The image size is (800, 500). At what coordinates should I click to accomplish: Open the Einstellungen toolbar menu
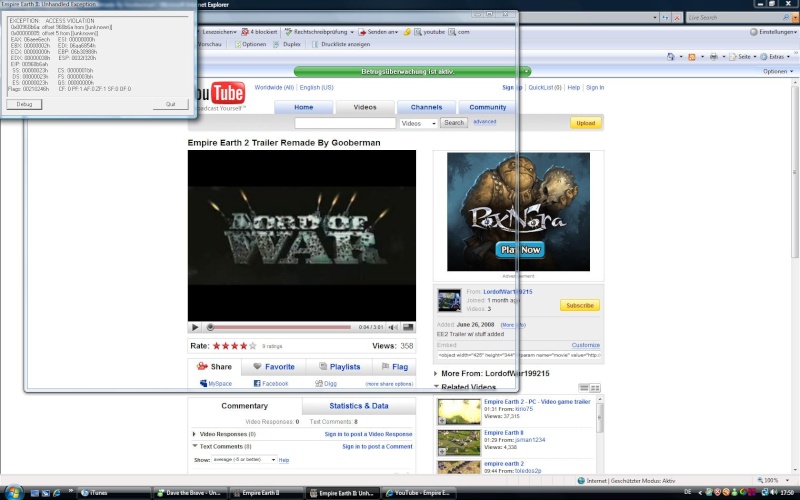tap(774, 32)
